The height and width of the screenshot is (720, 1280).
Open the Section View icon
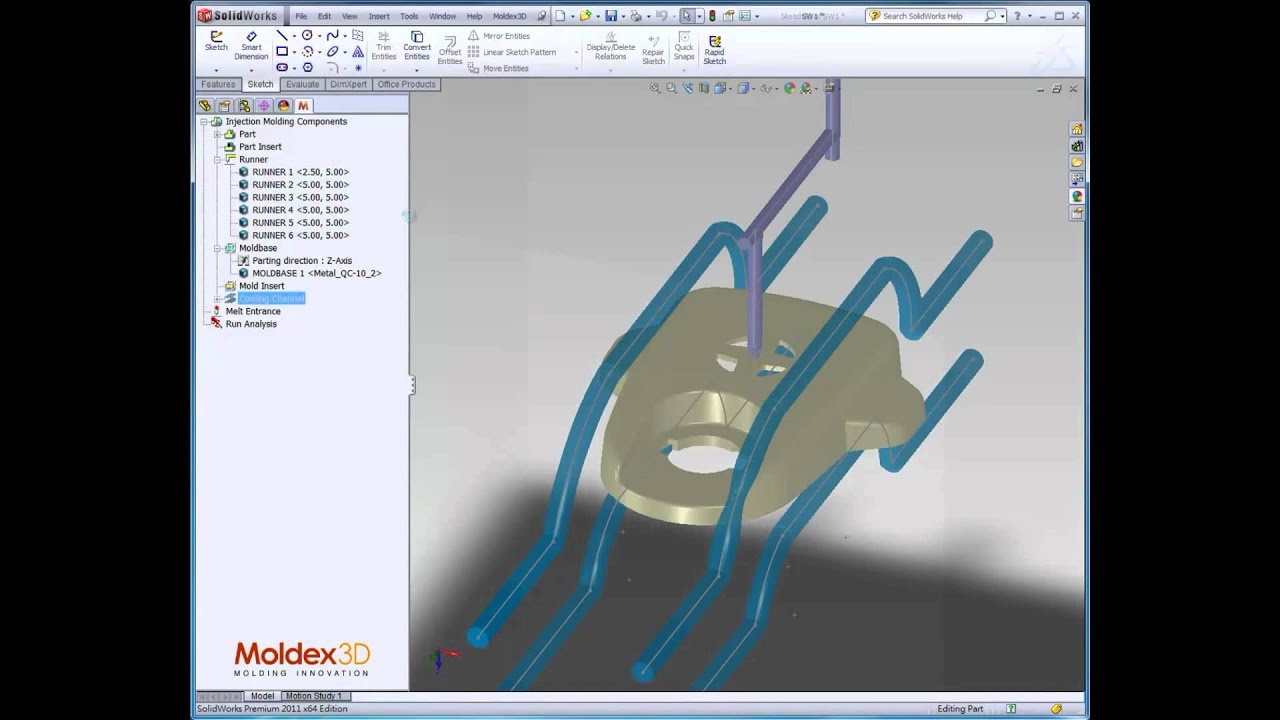click(704, 88)
